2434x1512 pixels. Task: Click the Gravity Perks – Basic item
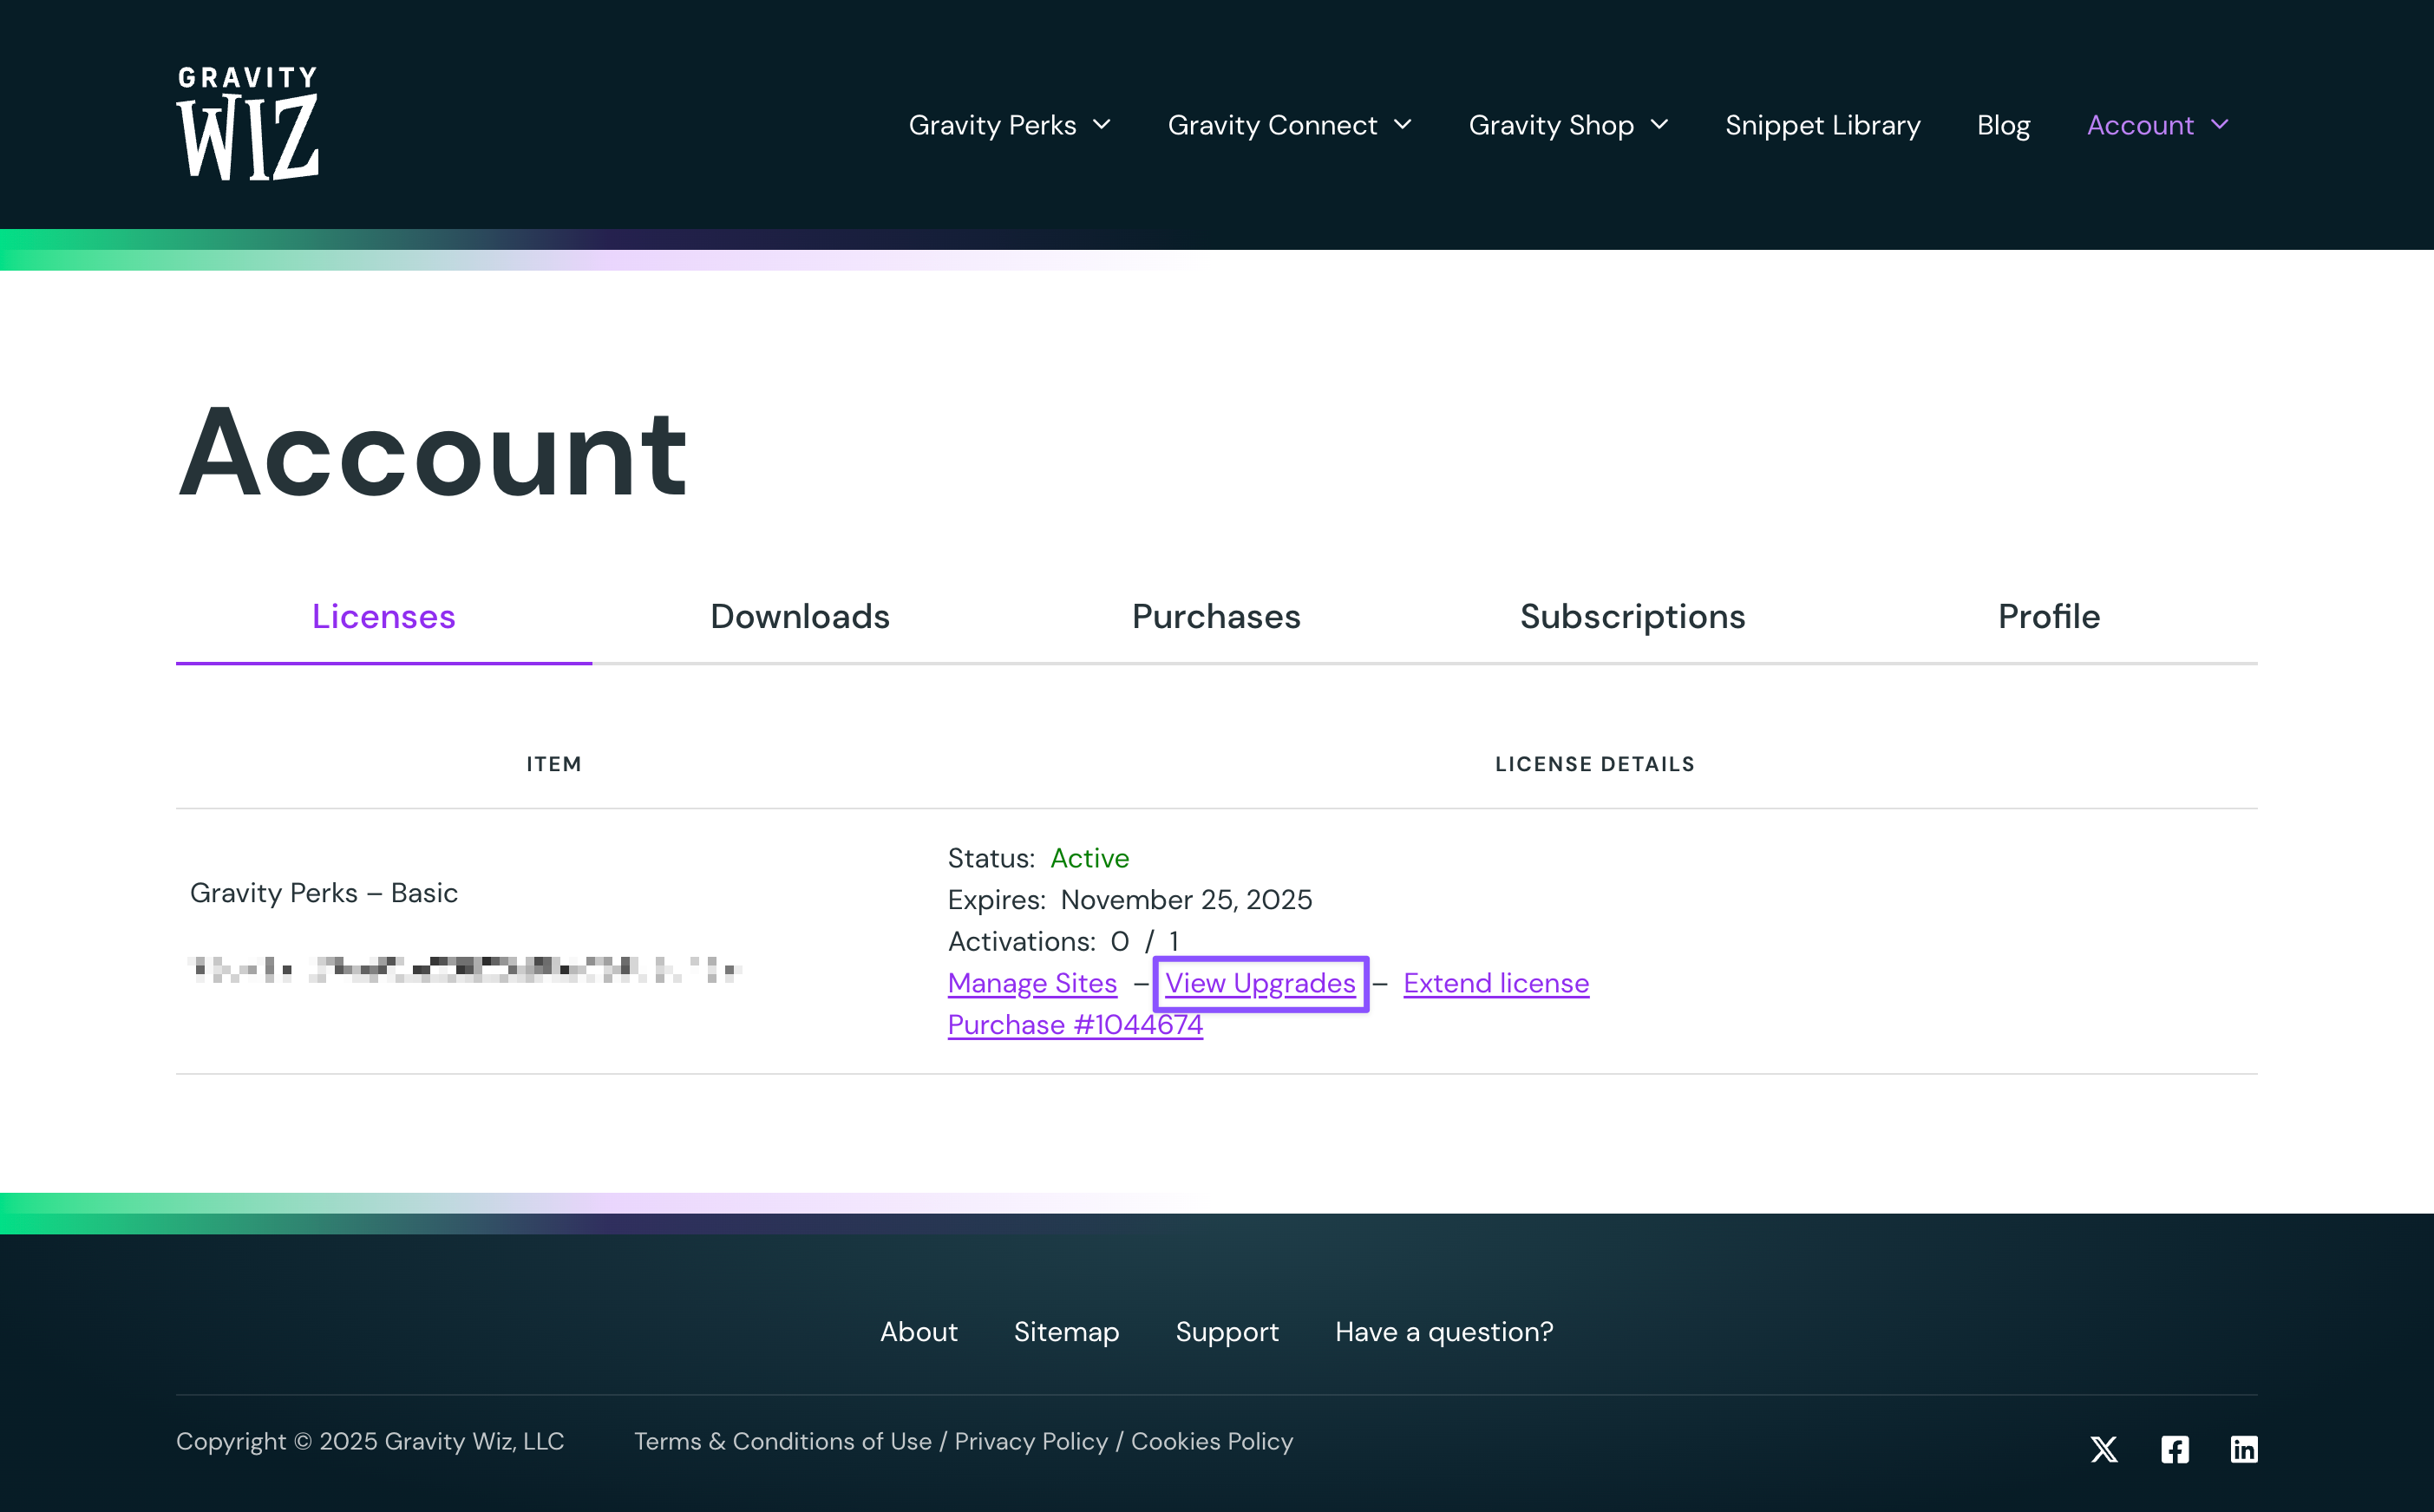click(x=324, y=893)
